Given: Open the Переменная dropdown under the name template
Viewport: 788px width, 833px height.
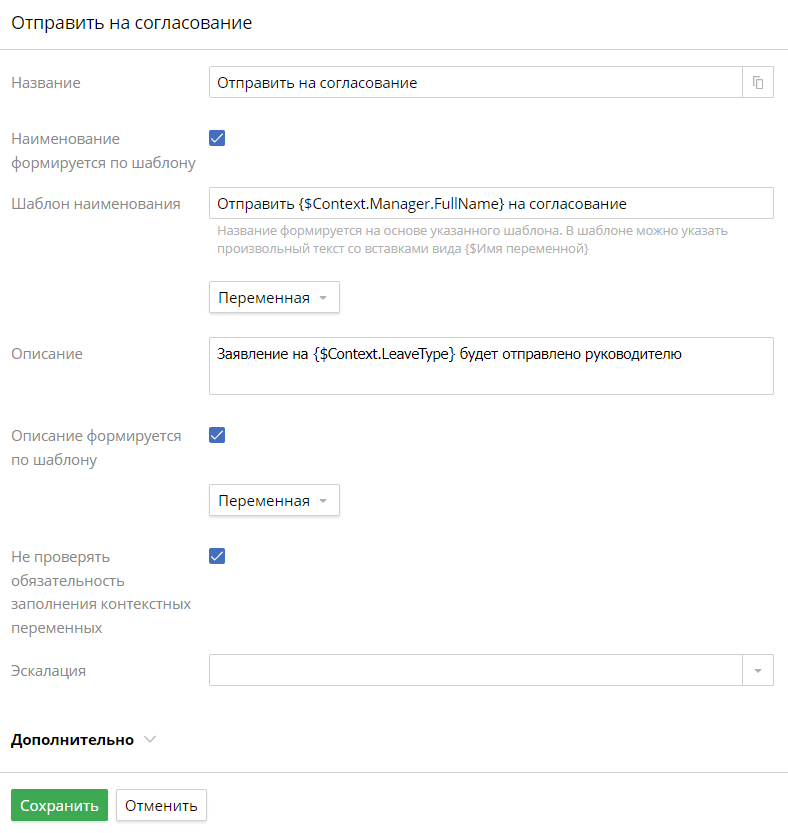Looking at the screenshot, I should [x=274, y=298].
